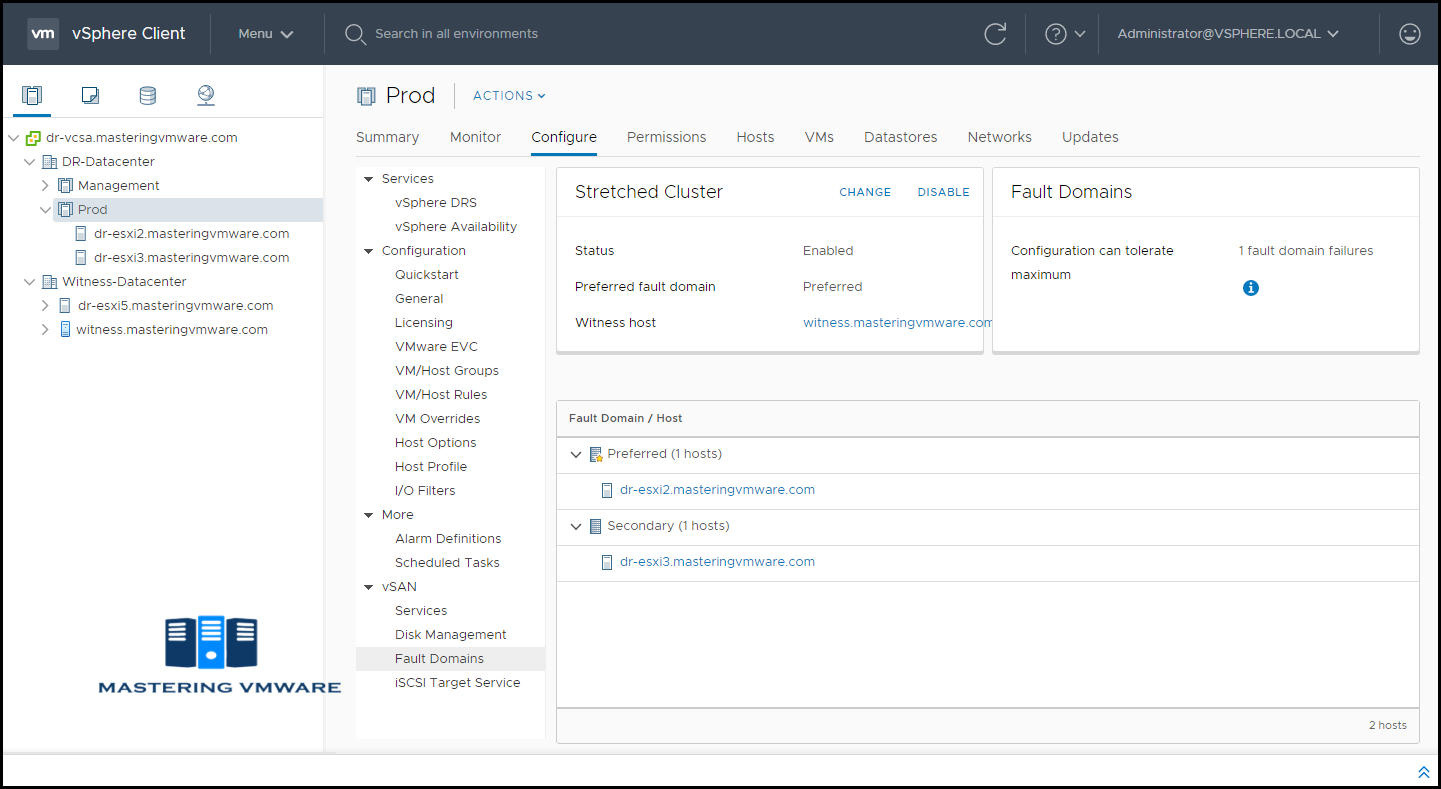Open dr-esxi2.masteringvmware.com link in fault domains
This screenshot has width=1441, height=789.
coord(717,490)
